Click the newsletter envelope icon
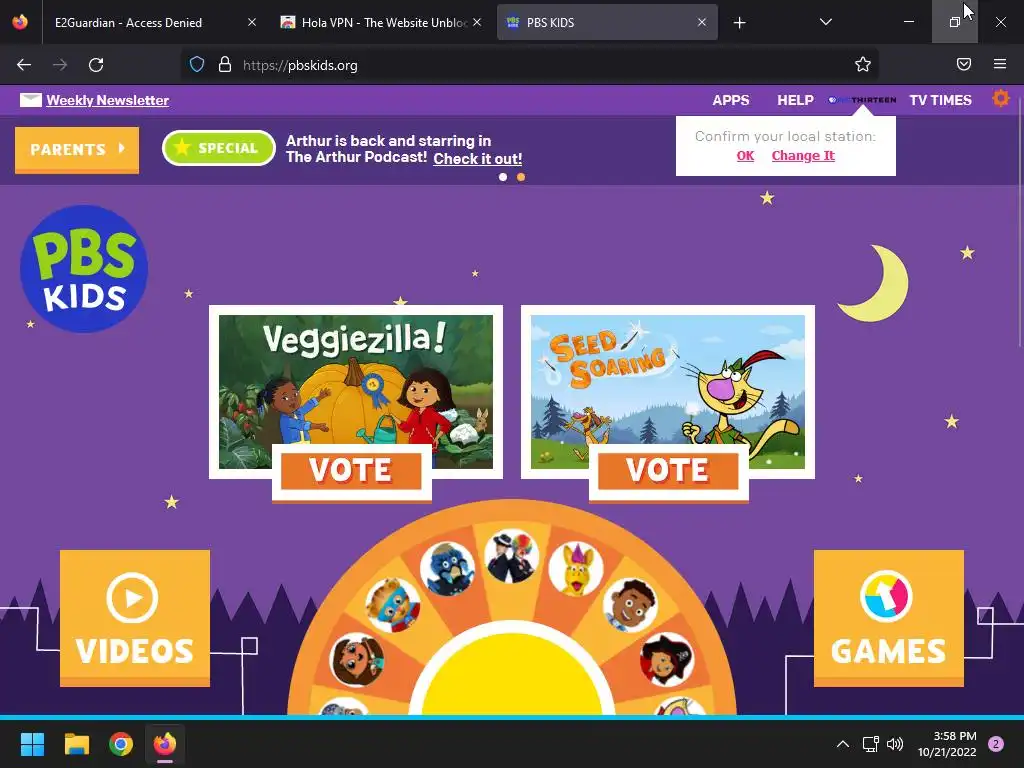Screen dimensions: 1024x768 click(31, 100)
